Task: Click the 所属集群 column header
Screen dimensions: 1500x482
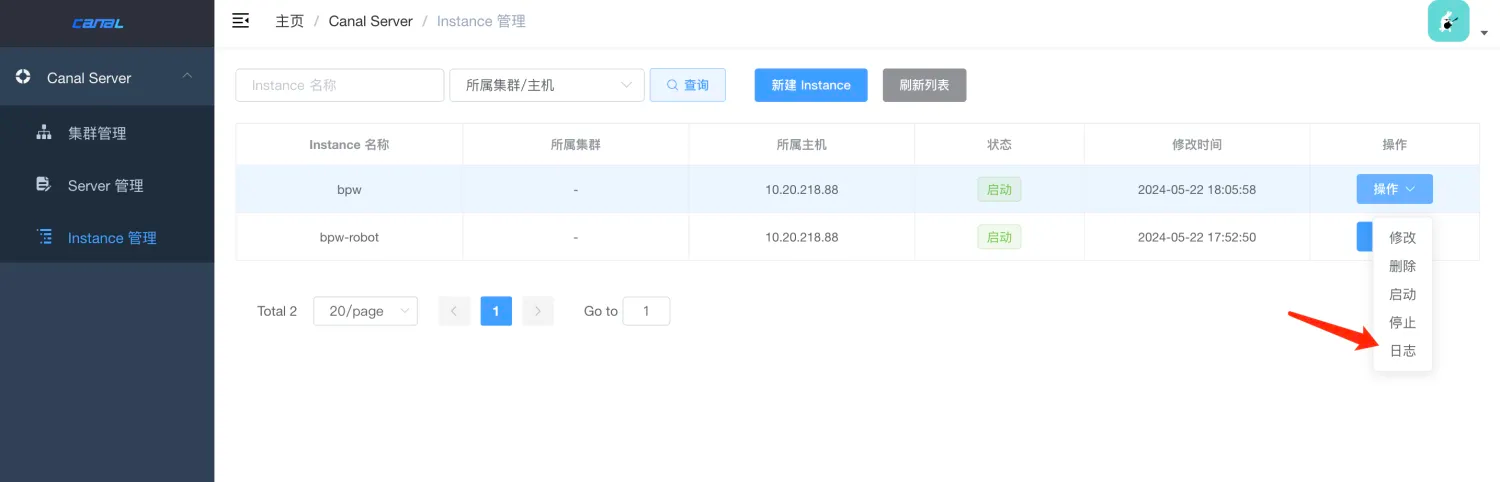Action: click(x=576, y=145)
